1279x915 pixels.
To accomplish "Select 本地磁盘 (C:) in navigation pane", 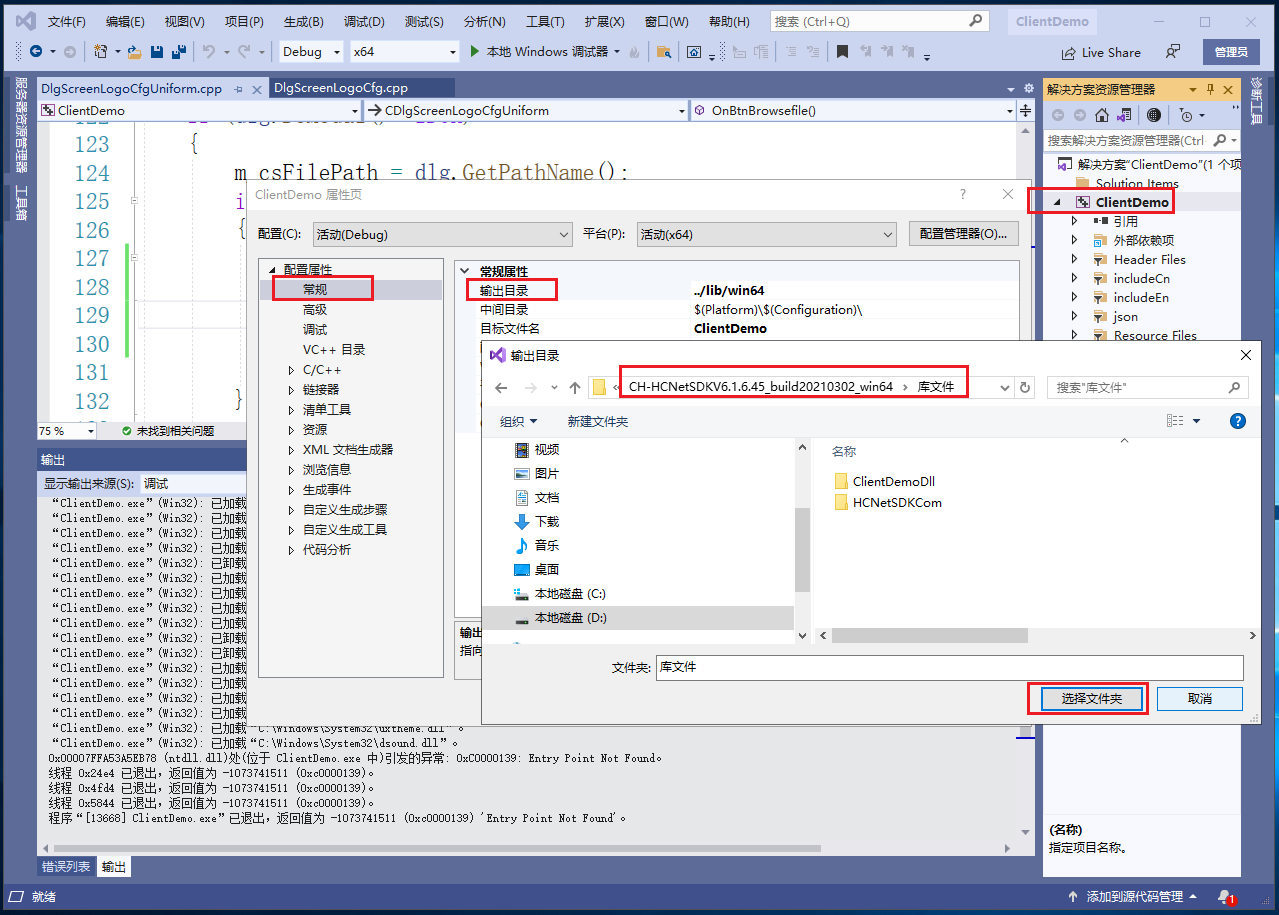I will tap(559, 594).
